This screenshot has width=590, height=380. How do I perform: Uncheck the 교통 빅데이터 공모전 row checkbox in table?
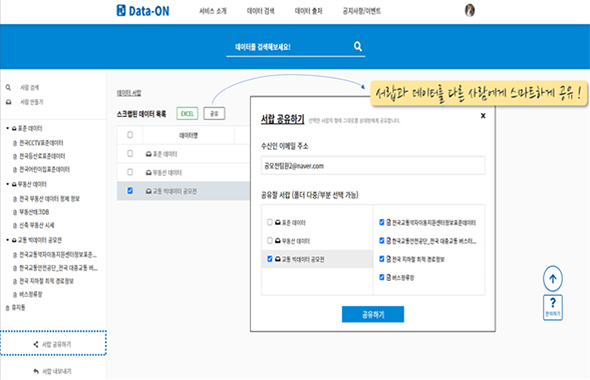click(130, 191)
